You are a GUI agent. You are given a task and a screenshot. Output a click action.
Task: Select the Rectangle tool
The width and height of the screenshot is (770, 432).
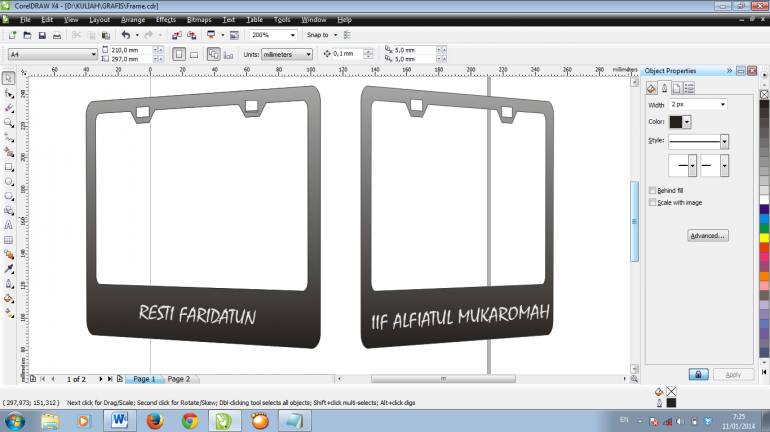(8, 167)
